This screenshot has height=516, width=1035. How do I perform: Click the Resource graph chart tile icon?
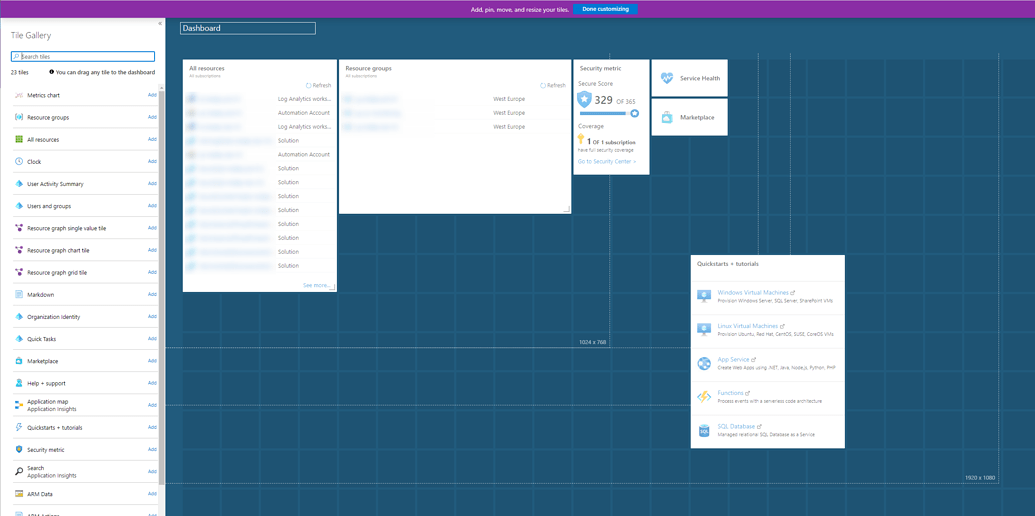coord(18,250)
